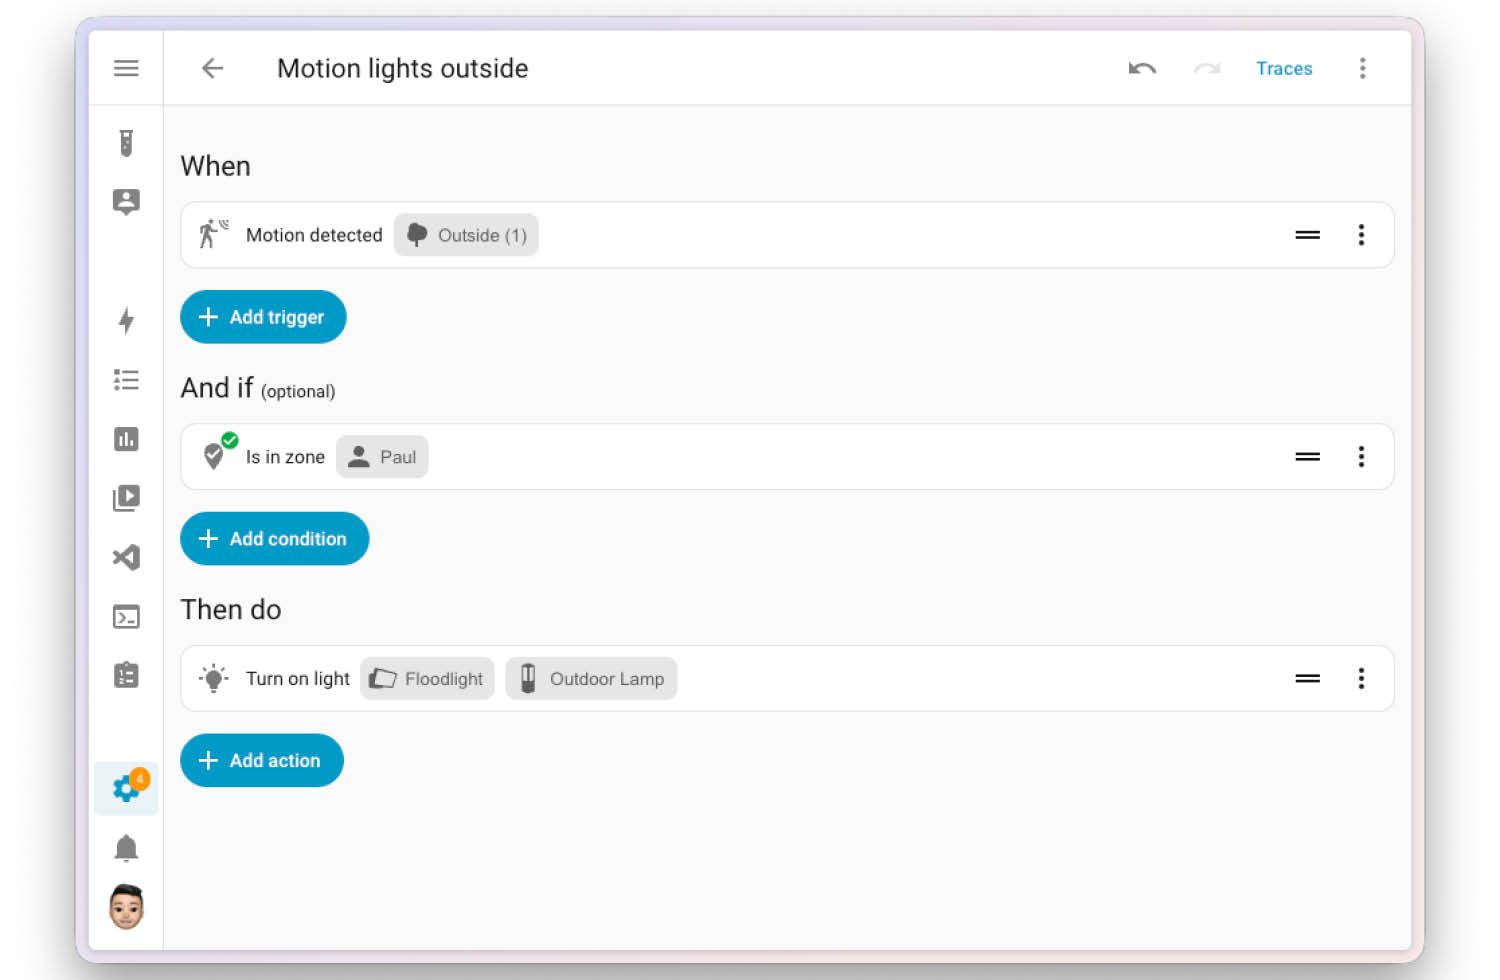Open the History chart sidebar icon
The width and height of the screenshot is (1500, 980).
126,439
